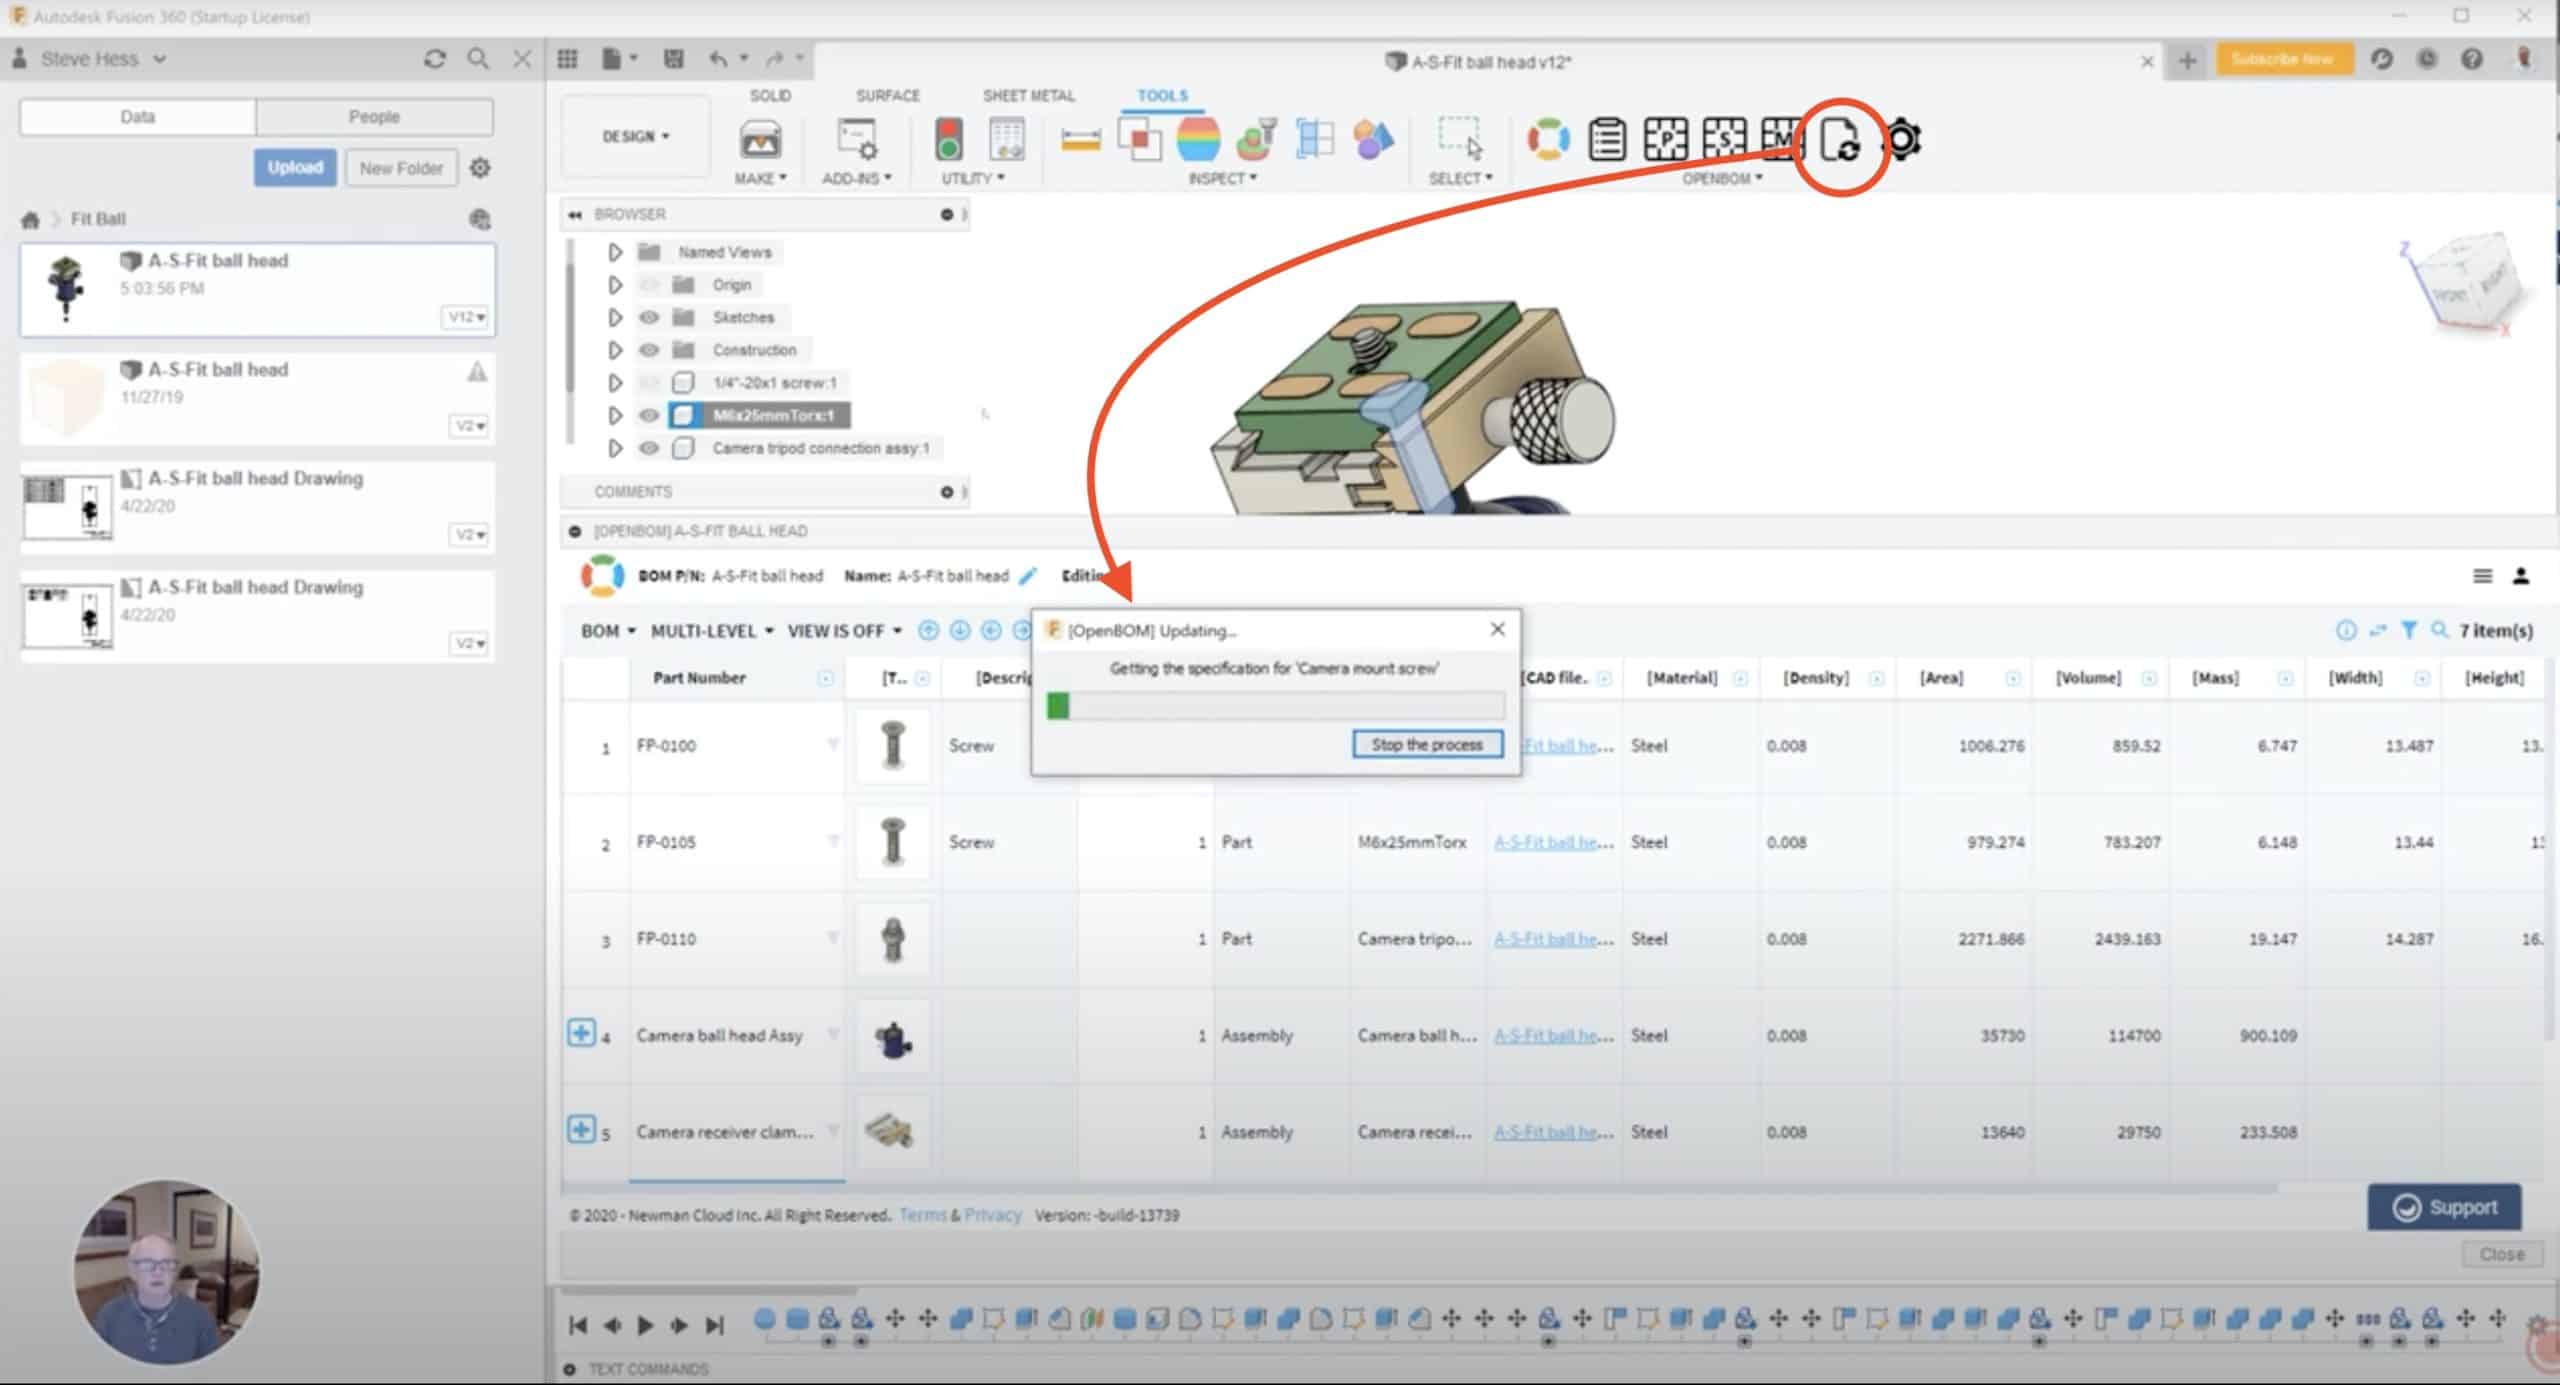Run the Interference check tool
The width and height of the screenshot is (2560, 1385).
1139,139
